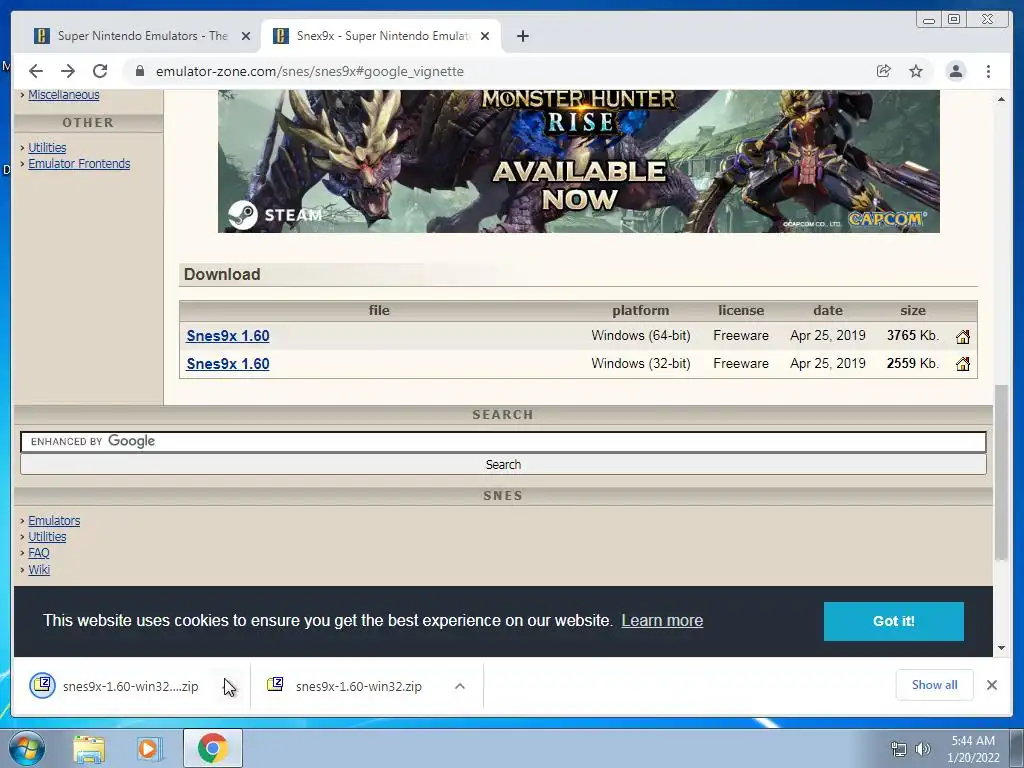The width and height of the screenshot is (1024, 768).
Task: Click the 3765 Kb size cell
Action: pos(912,336)
